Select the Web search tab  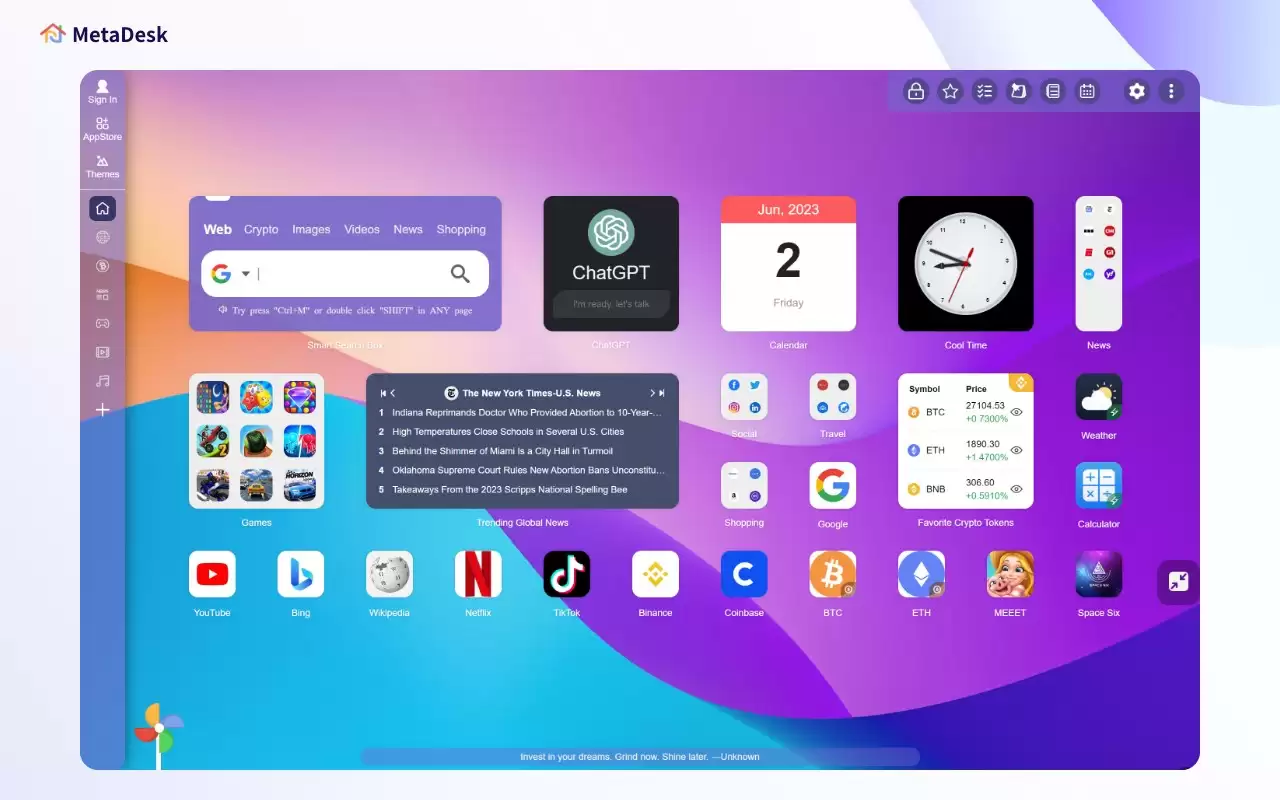218,229
